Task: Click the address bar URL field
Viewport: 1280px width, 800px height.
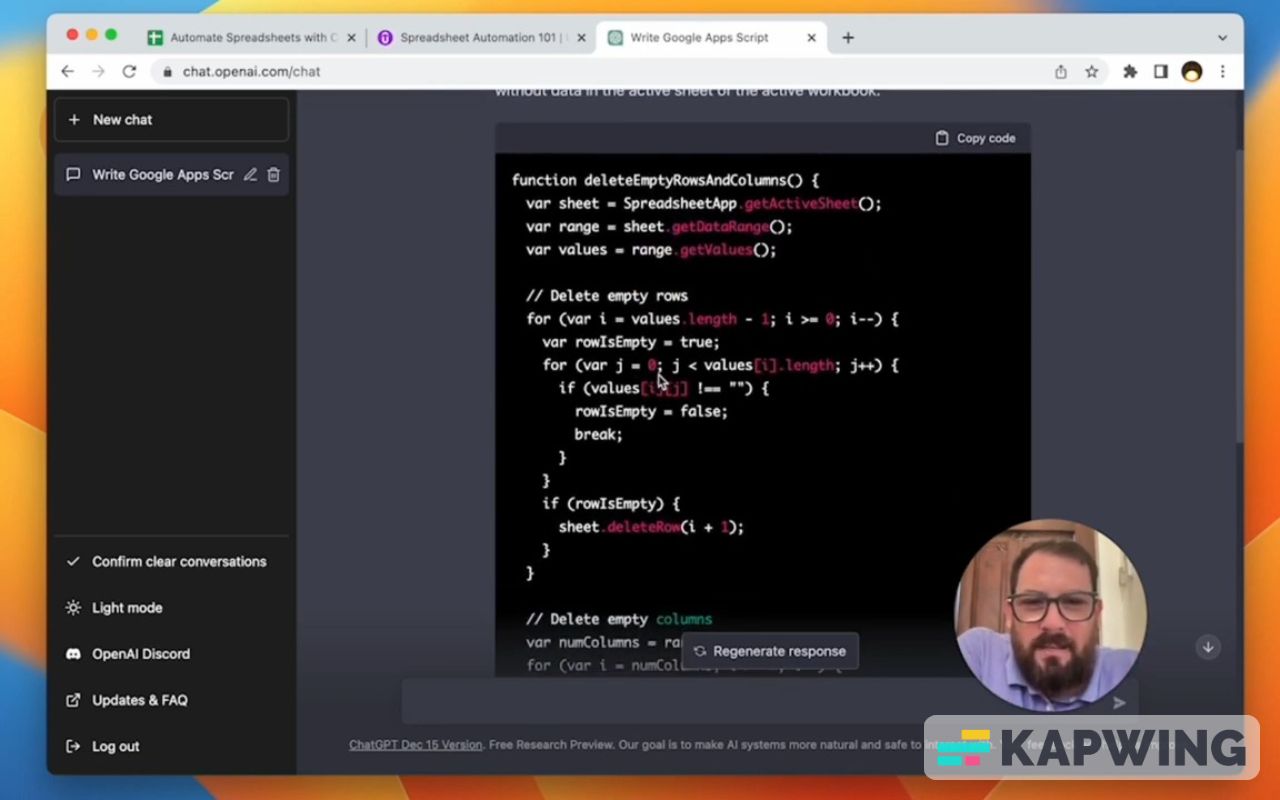Action: (600, 72)
